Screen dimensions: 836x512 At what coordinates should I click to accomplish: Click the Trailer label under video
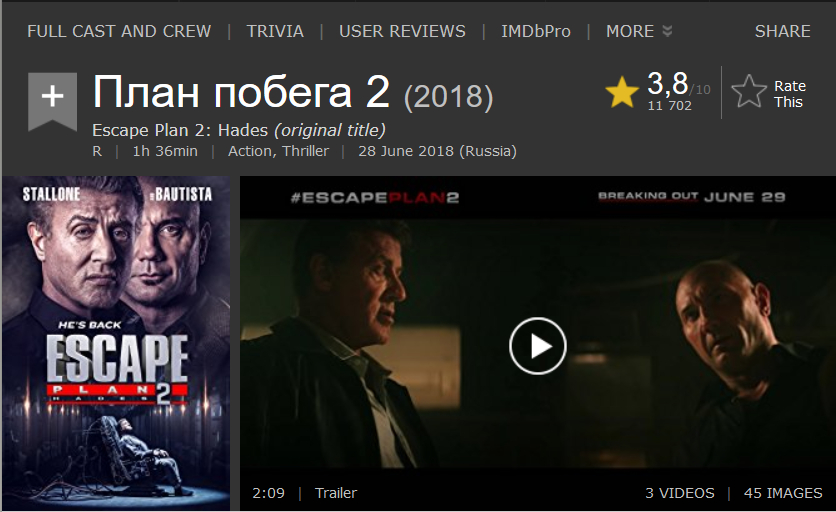tap(336, 493)
